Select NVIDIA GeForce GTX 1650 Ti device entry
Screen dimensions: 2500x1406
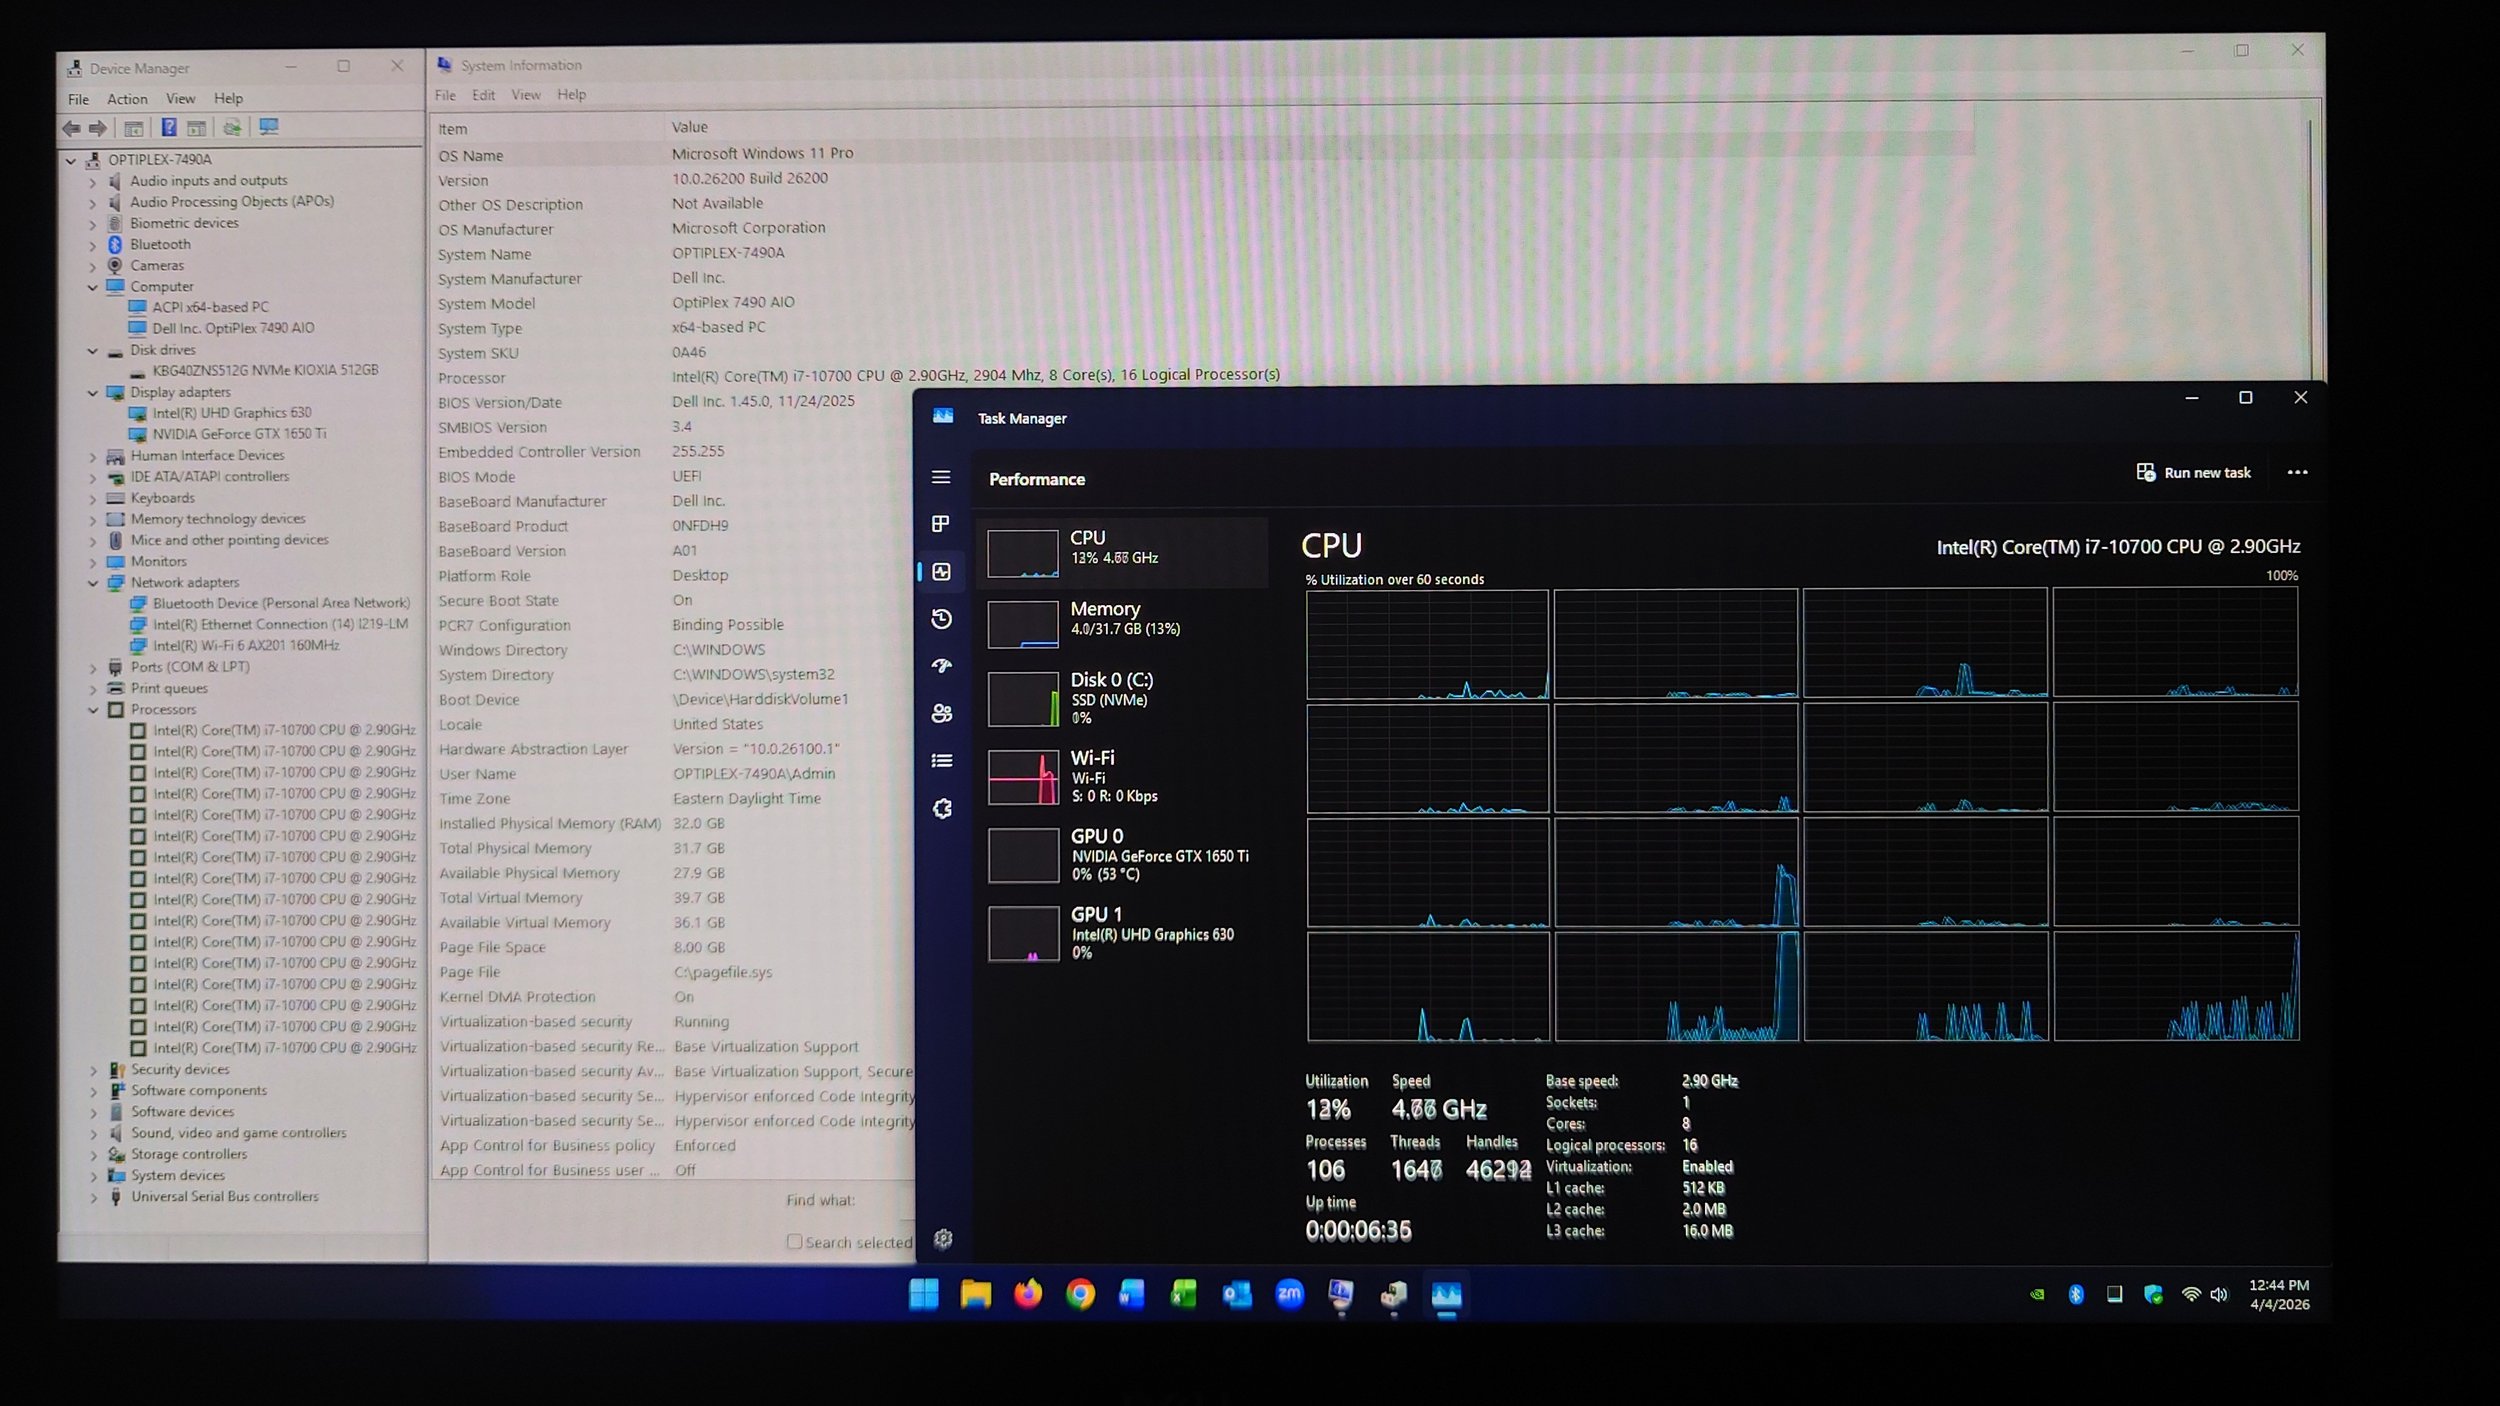(238, 434)
